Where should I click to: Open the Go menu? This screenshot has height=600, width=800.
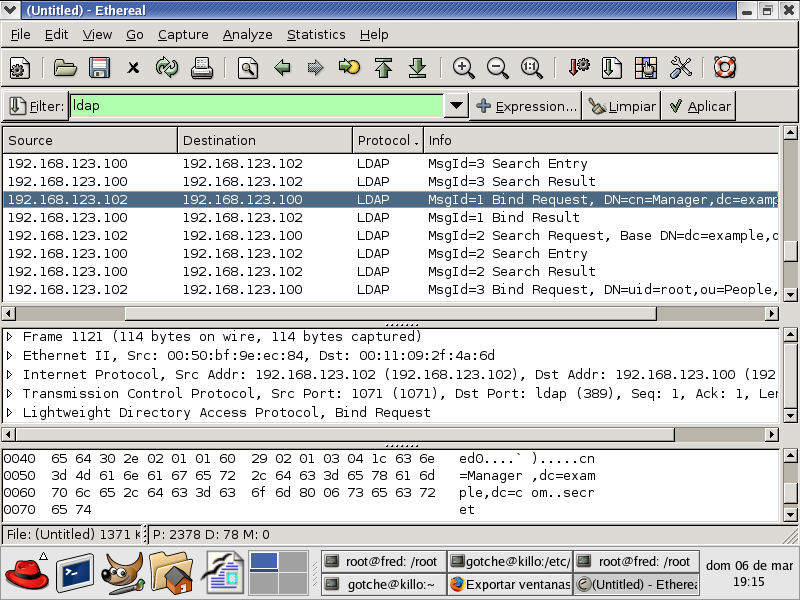pyautogui.click(x=135, y=35)
